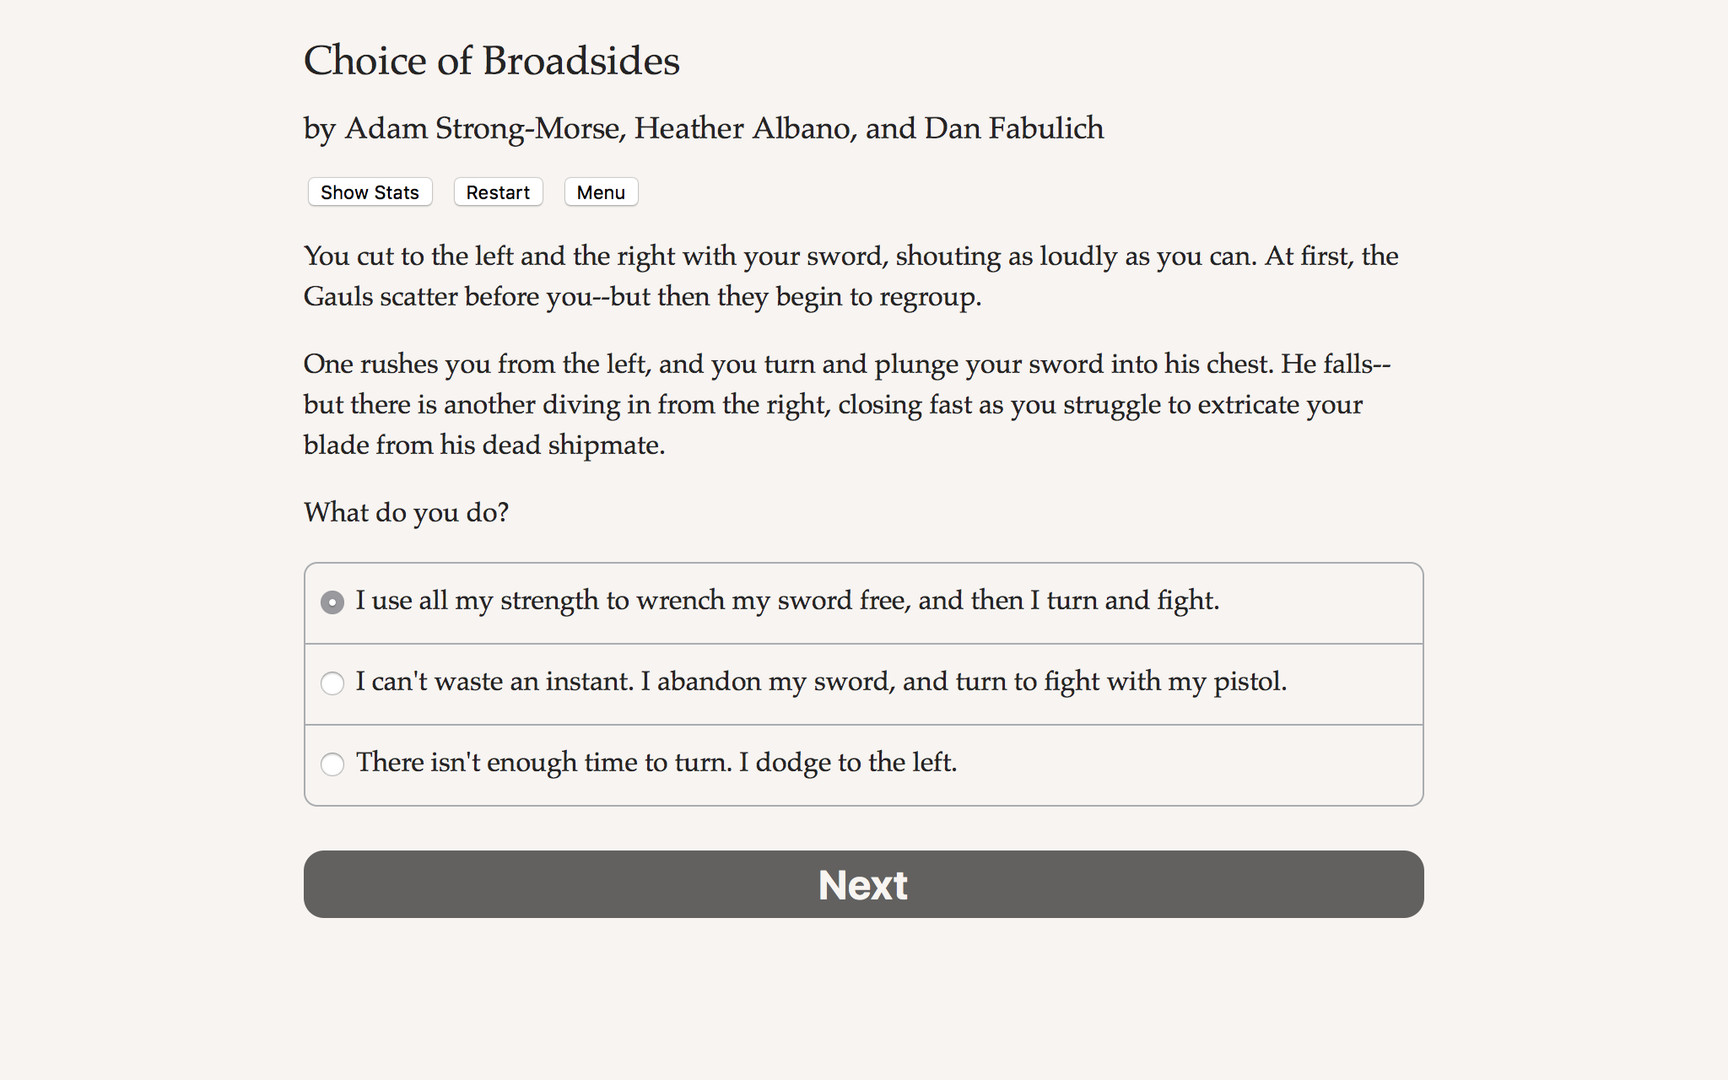Click the authors byline text
This screenshot has height=1080, width=1728.
click(703, 129)
